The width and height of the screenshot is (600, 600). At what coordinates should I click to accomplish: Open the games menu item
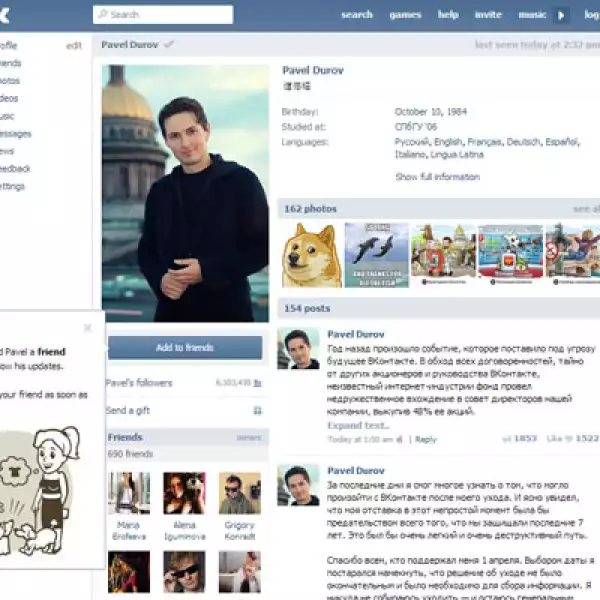(x=405, y=15)
